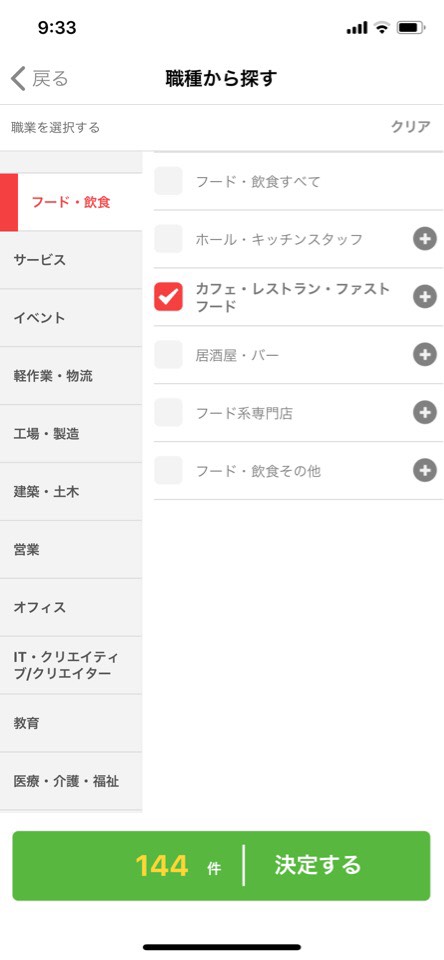Select the 工場・製造 category
444x960 pixels.
click(x=71, y=434)
